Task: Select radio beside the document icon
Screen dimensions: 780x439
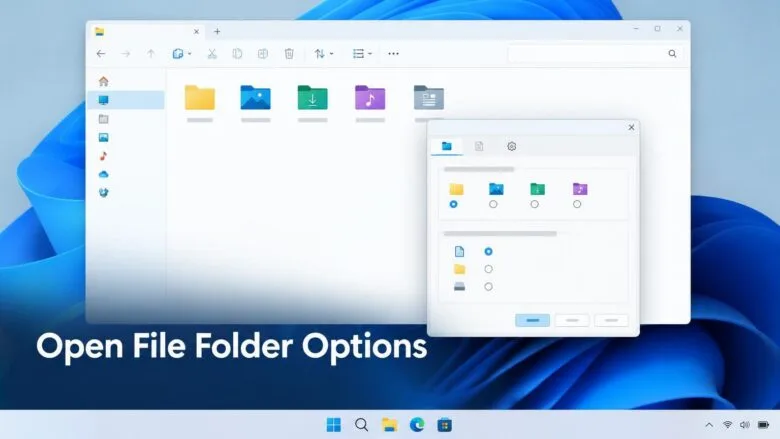Action: [488, 252]
